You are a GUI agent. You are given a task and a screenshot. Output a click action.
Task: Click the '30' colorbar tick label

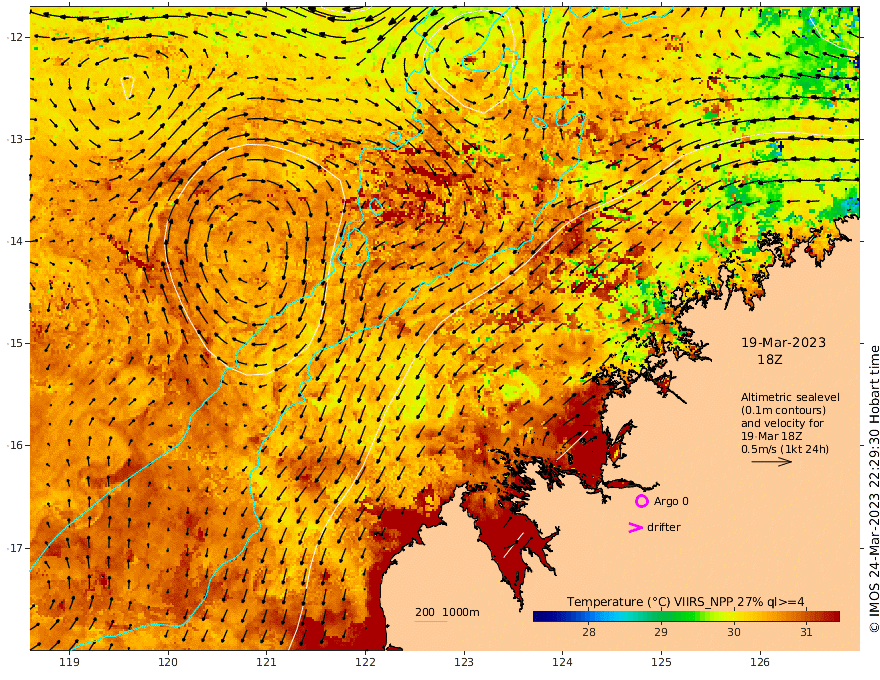pyautogui.click(x=734, y=632)
